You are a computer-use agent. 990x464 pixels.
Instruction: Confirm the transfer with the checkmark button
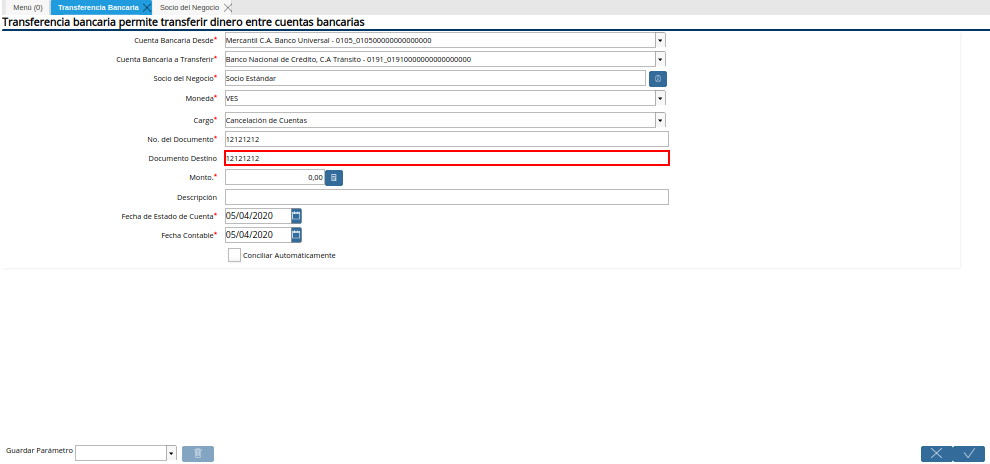click(x=969, y=453)
